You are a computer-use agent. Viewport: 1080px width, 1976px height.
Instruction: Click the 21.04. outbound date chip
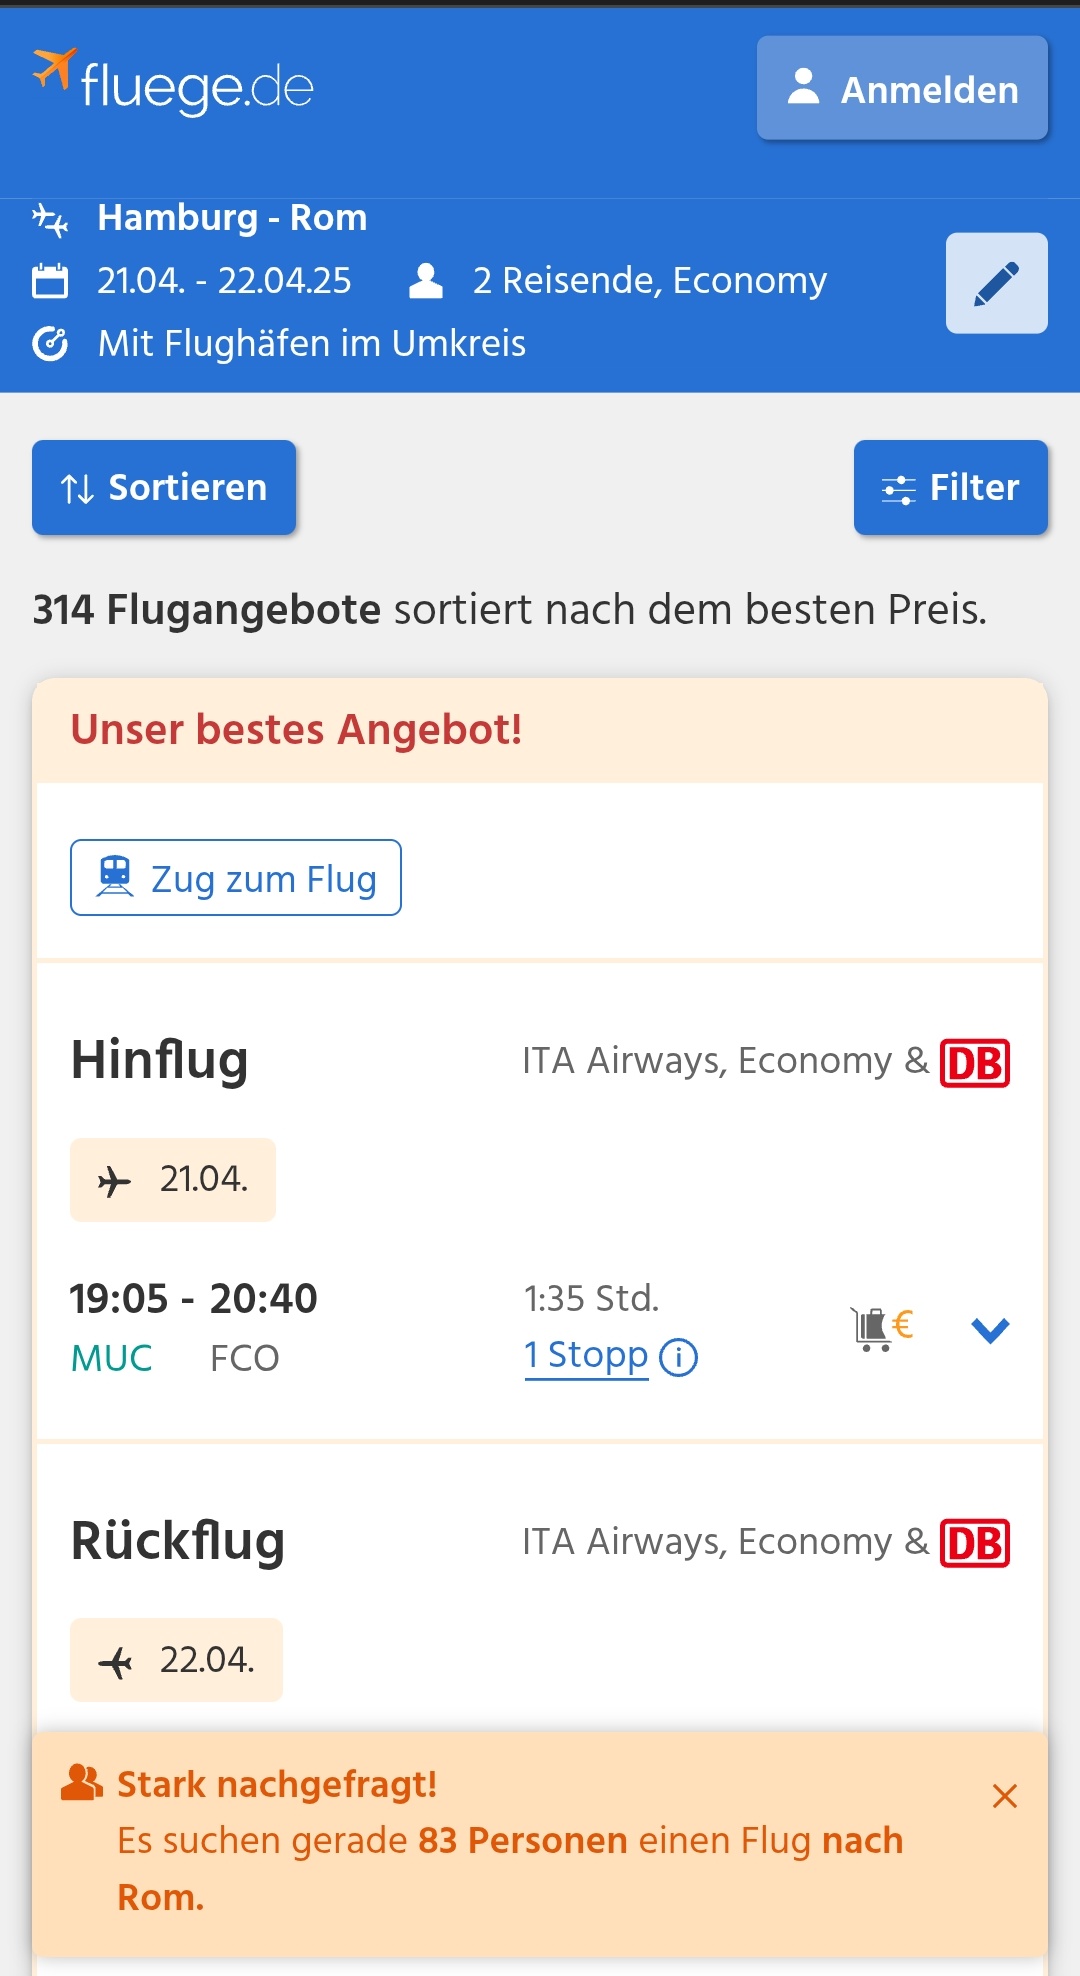tap(173, 1180)
